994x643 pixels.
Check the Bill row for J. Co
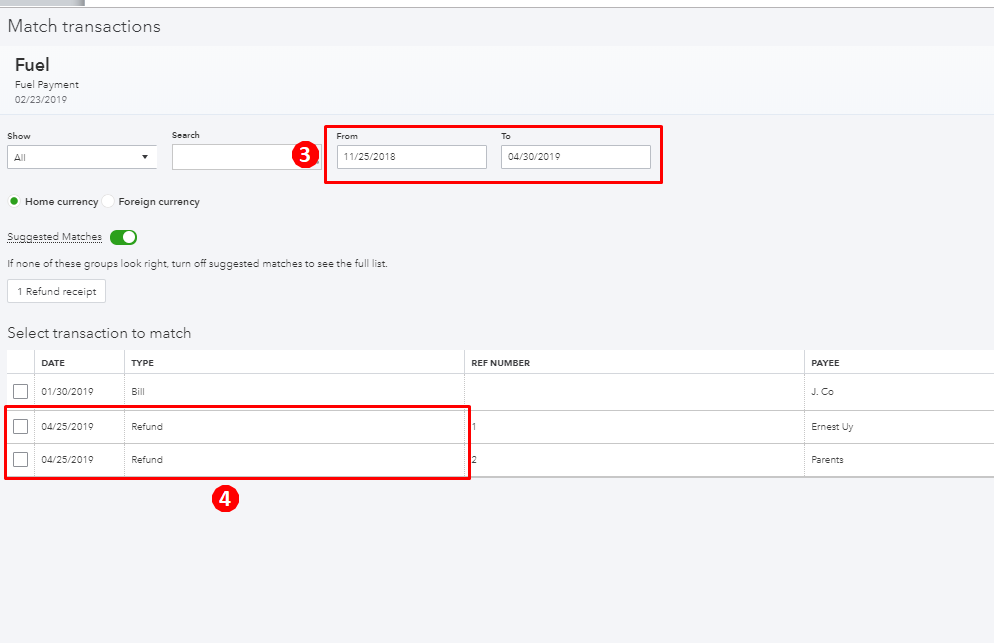click(x=20, y=391)
